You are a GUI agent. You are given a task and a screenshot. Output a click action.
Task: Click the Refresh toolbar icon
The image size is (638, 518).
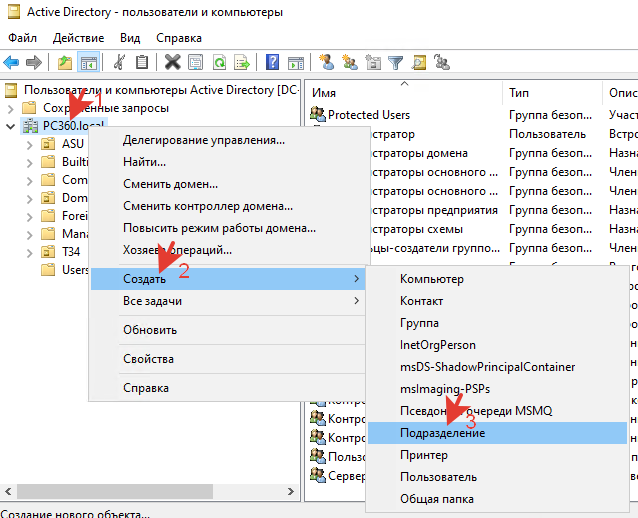[218, 62]
